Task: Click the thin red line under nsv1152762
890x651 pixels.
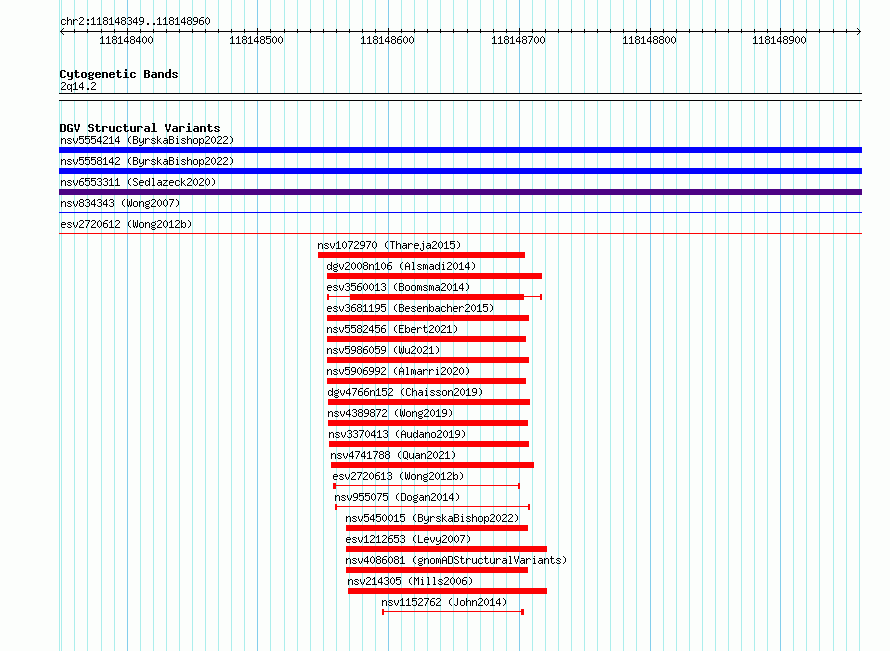Action: pos(453,612)
